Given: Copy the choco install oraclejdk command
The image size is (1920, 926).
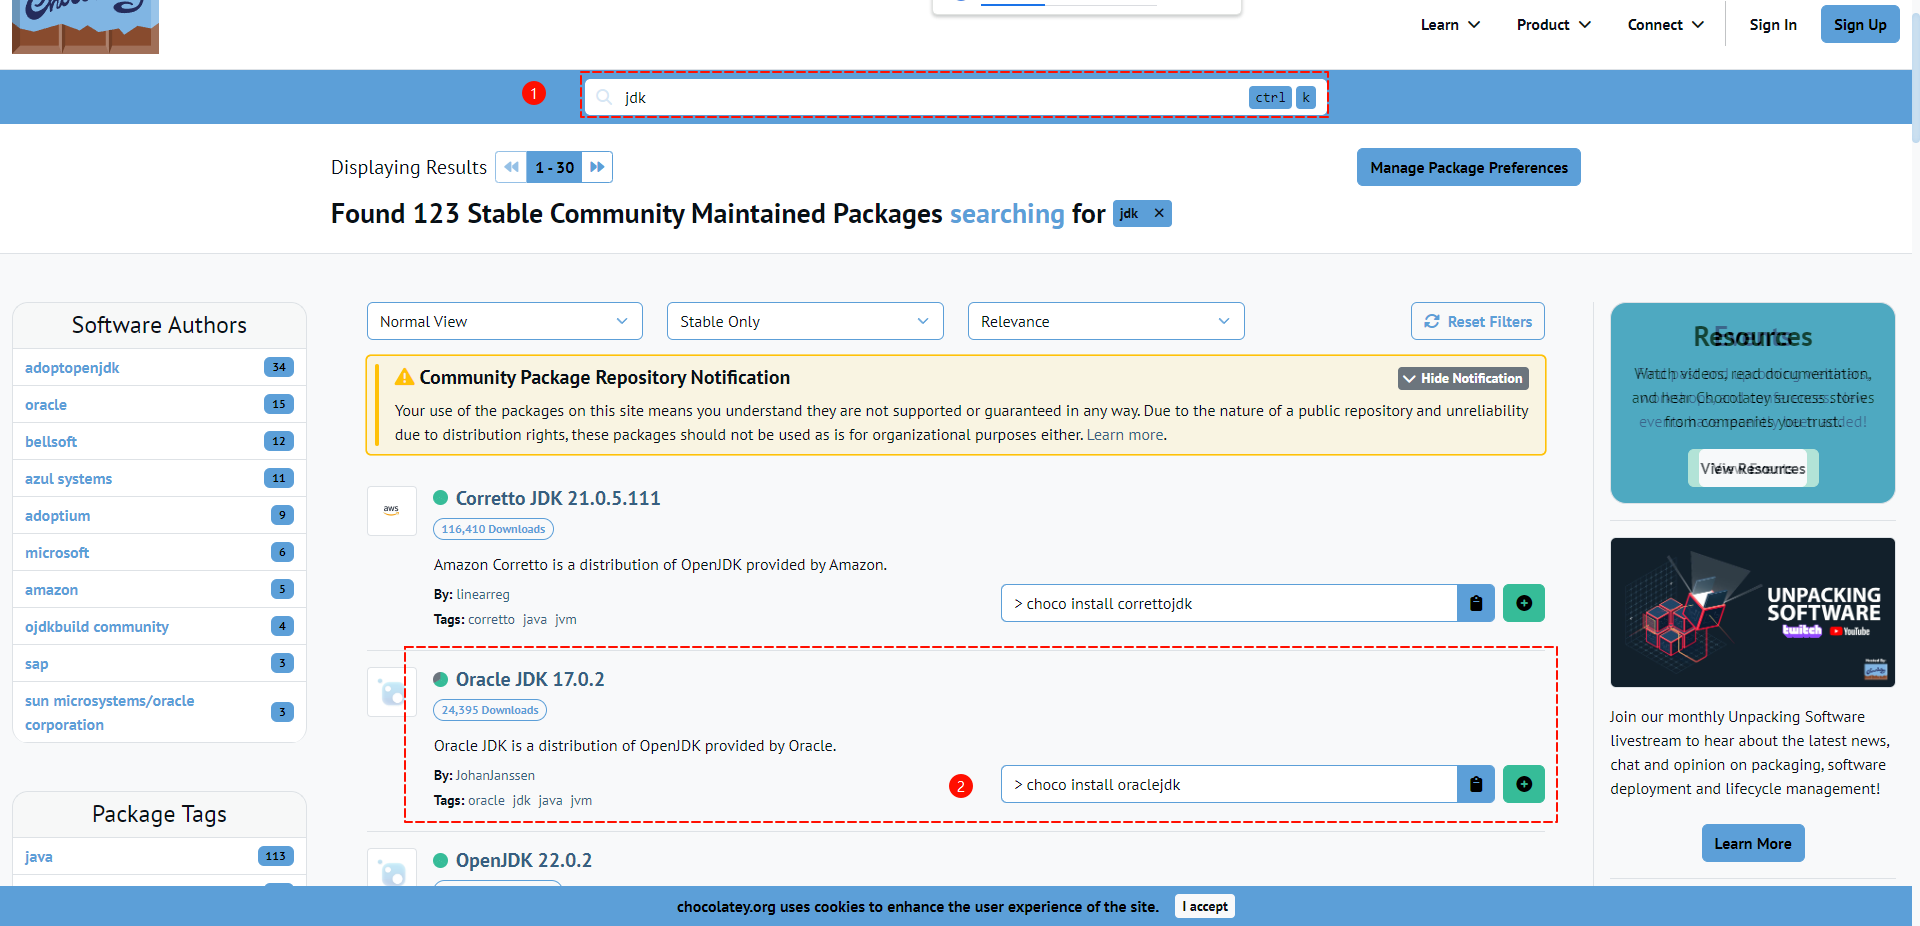Looking at the screenshot, I should [x=1475, y=784].
